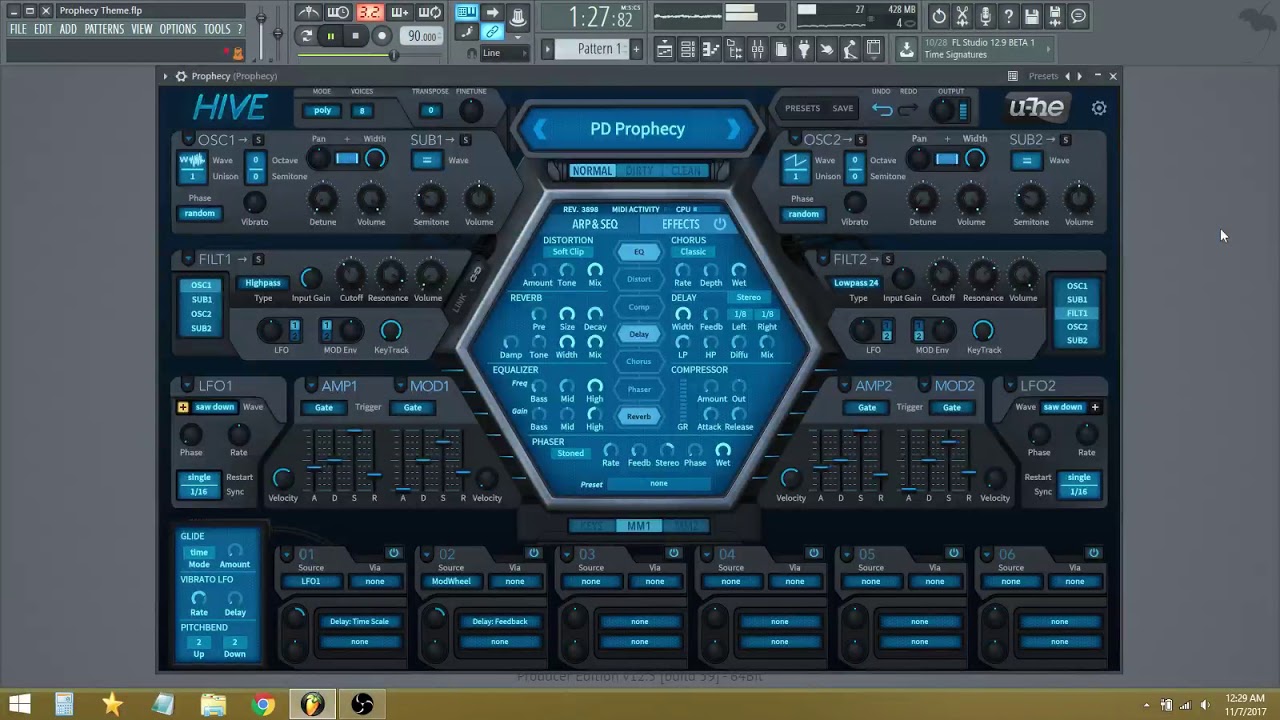Open Chrome from the taskbar
The height and width of the screenshot is (720, 1280).
click(x=263, y=705)
